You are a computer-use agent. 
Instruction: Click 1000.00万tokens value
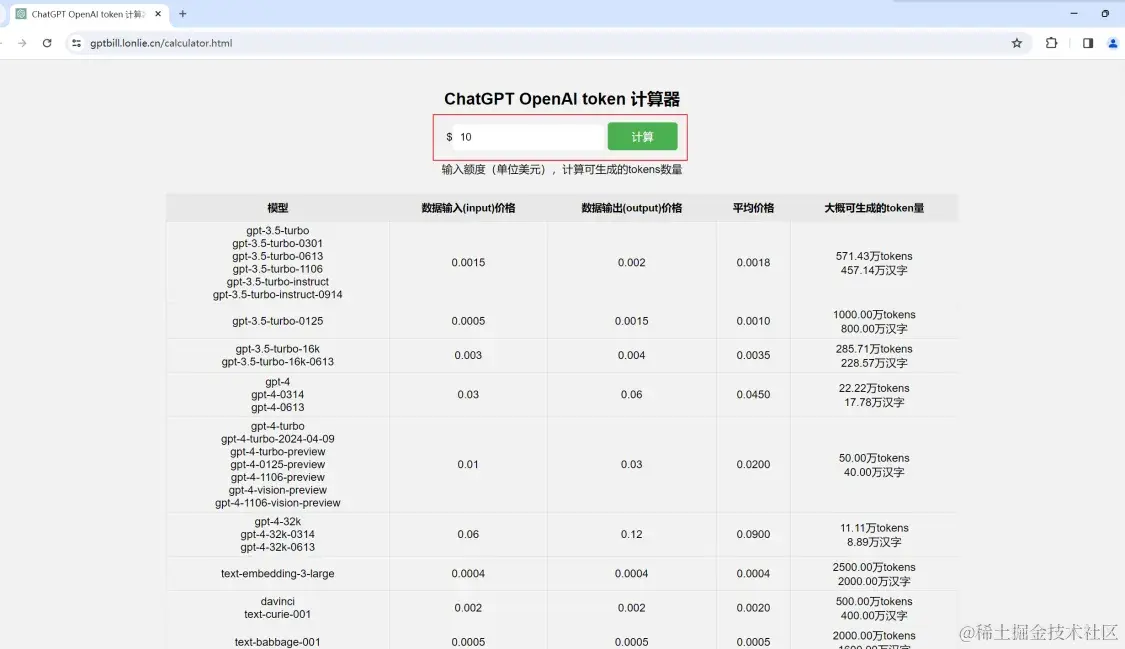[874, 314]
